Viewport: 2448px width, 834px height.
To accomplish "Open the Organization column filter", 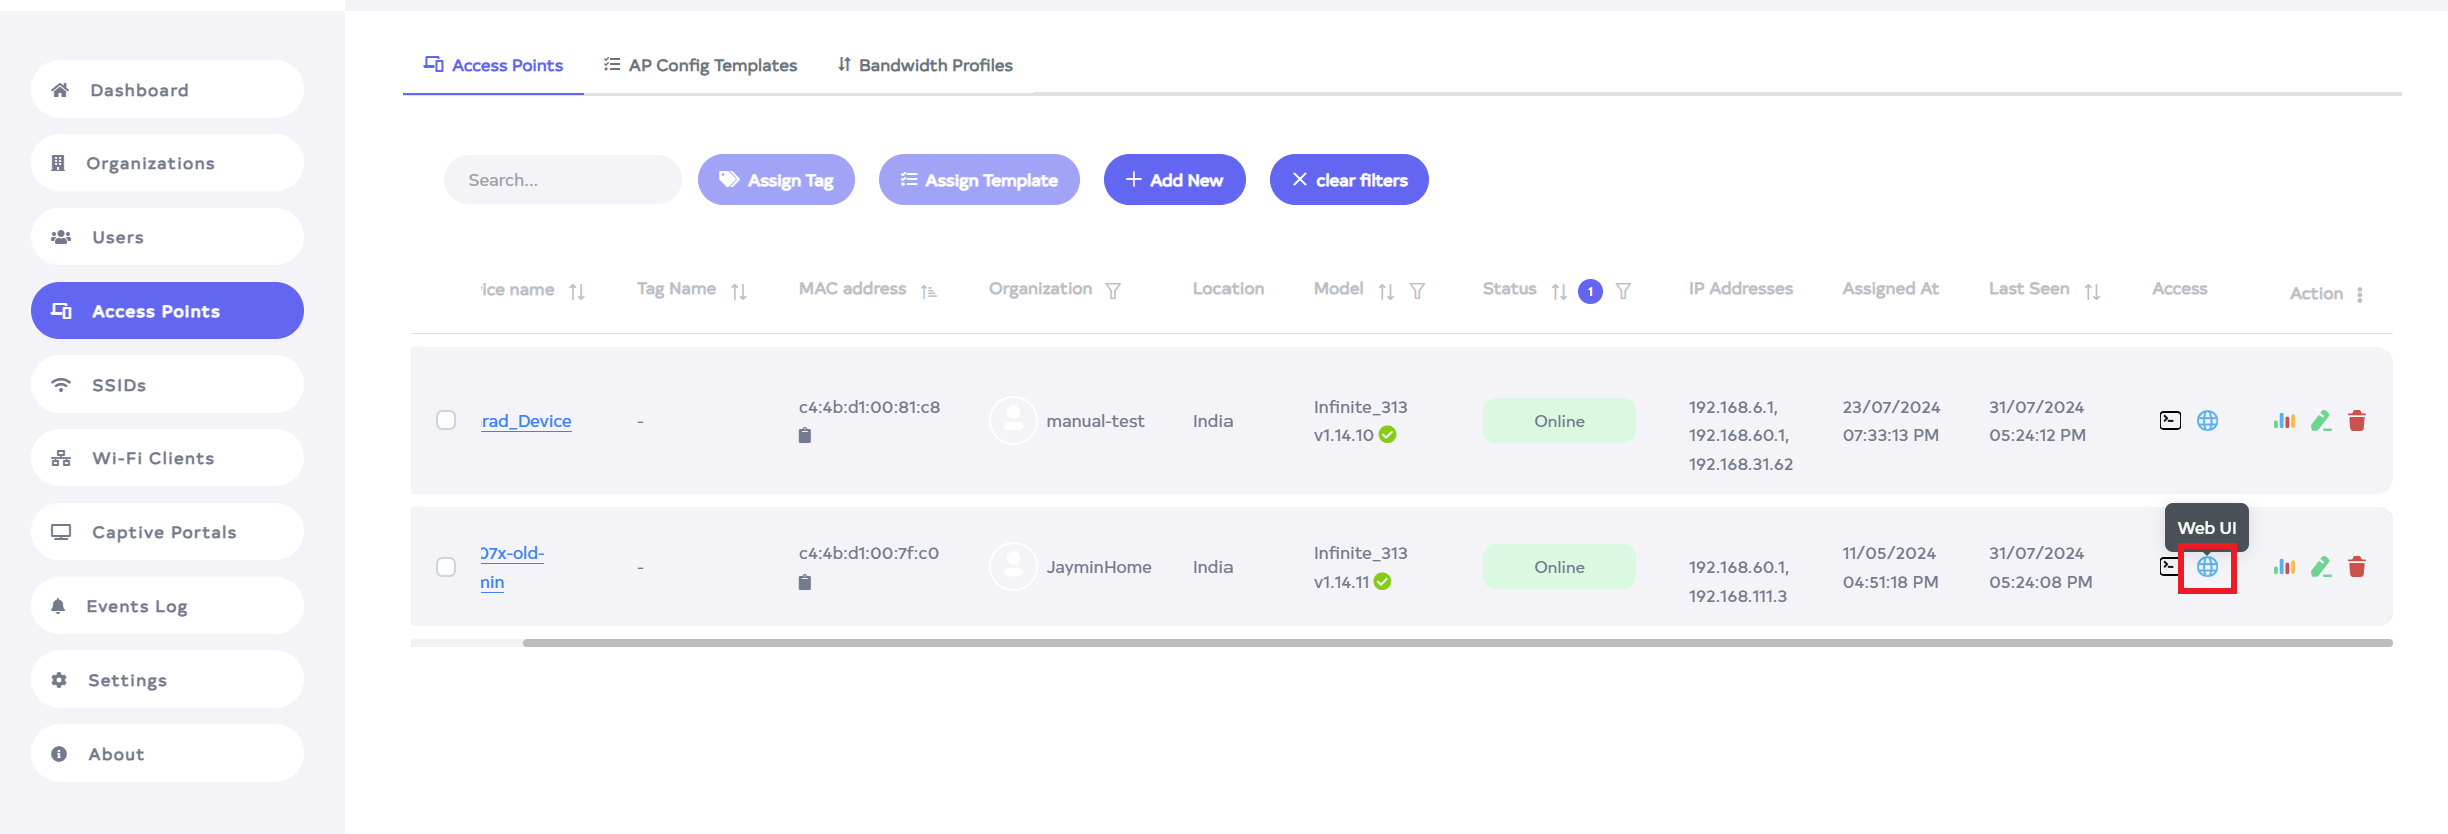I will pos(1113,291).
